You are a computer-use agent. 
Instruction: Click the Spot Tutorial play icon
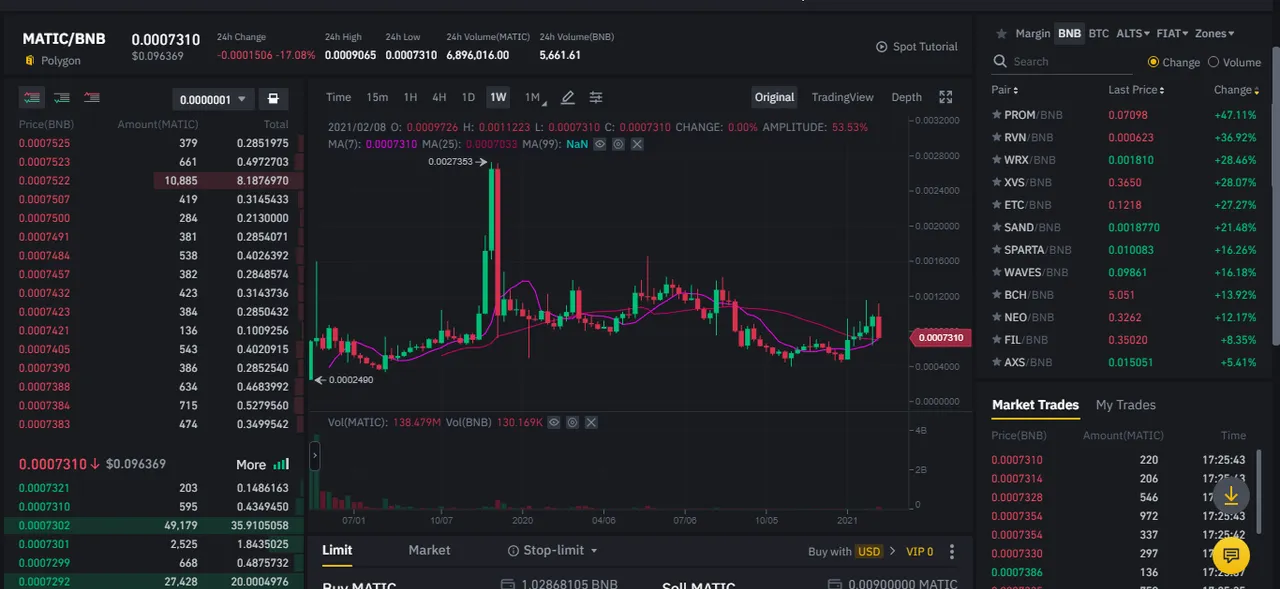tap(882, 47)
